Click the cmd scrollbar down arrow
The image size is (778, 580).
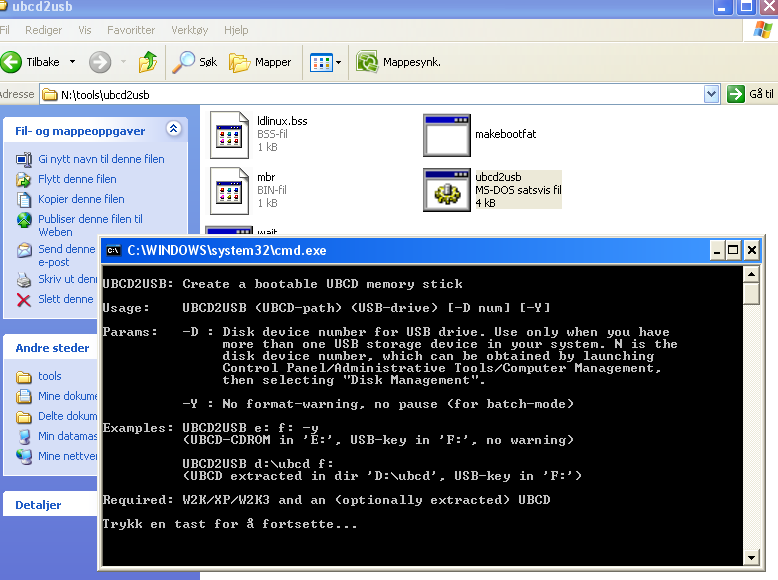click(751, 558)
